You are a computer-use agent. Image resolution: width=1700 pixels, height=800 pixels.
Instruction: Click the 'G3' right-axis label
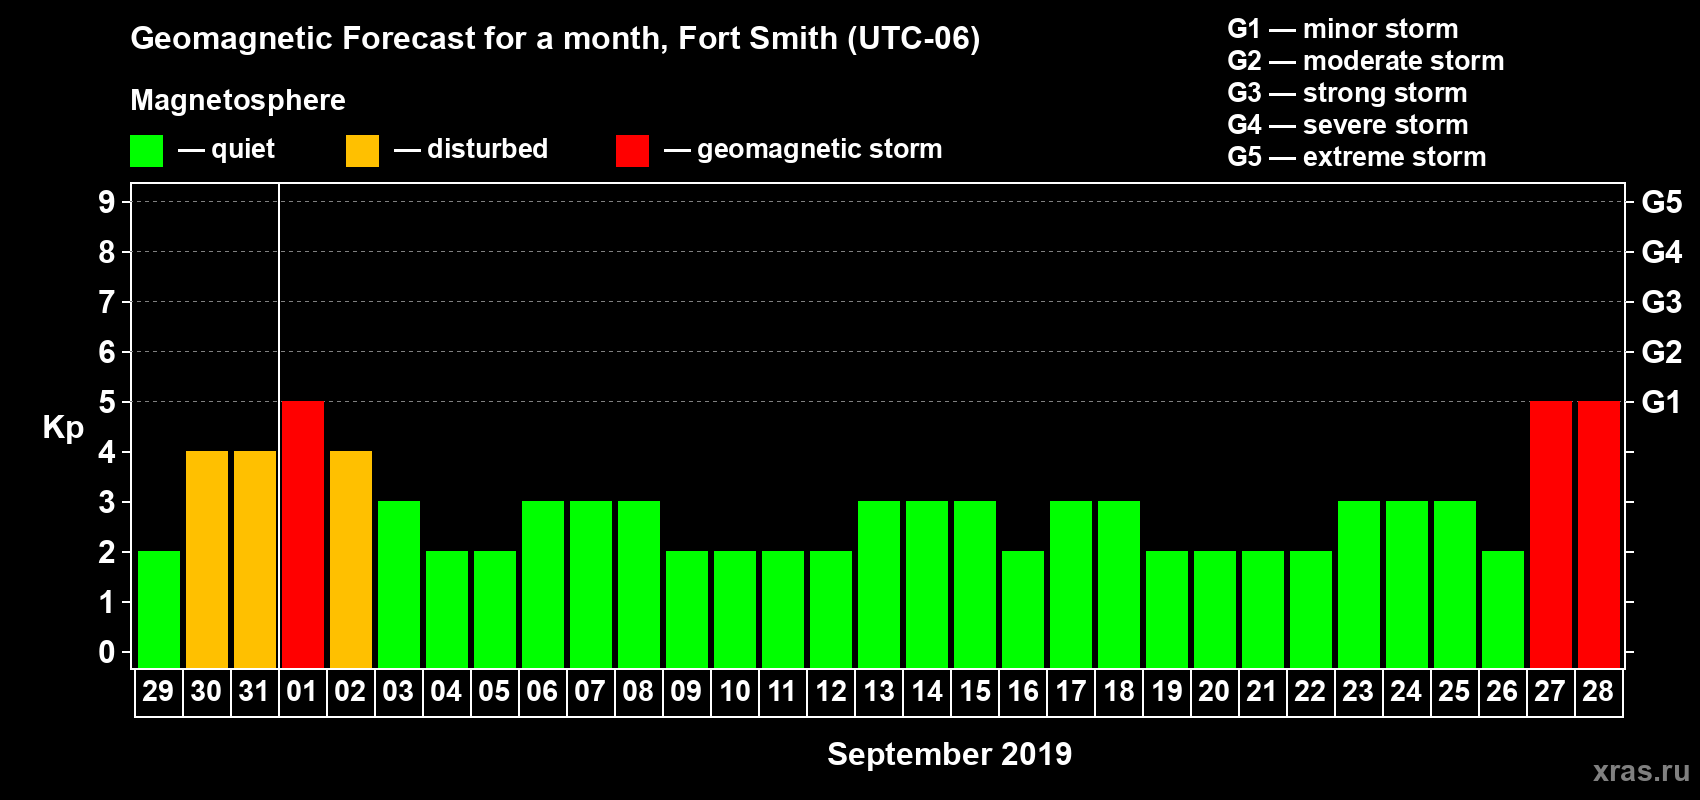pos(1662,302)
